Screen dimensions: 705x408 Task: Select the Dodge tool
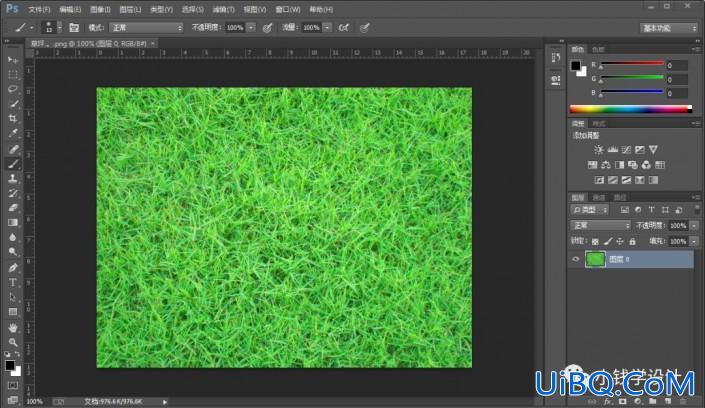coord(13,252)
